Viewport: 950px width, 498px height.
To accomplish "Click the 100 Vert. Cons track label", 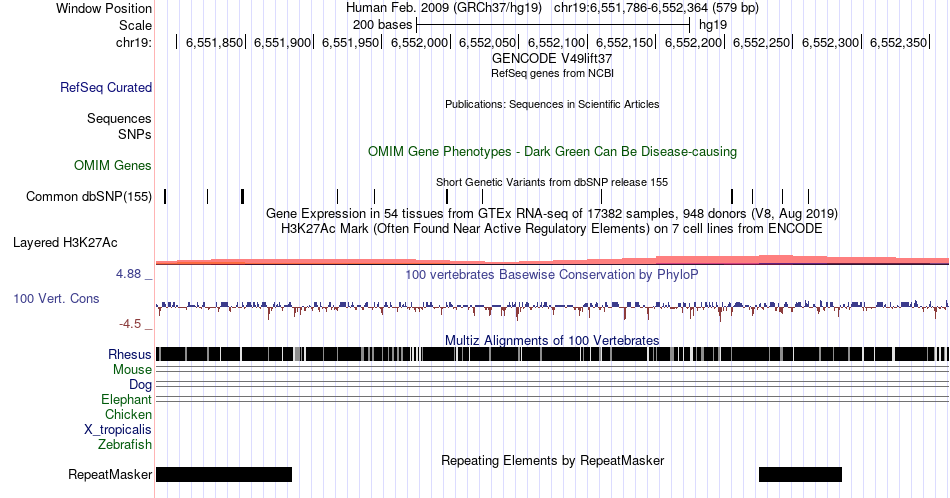I will (56, 298).
